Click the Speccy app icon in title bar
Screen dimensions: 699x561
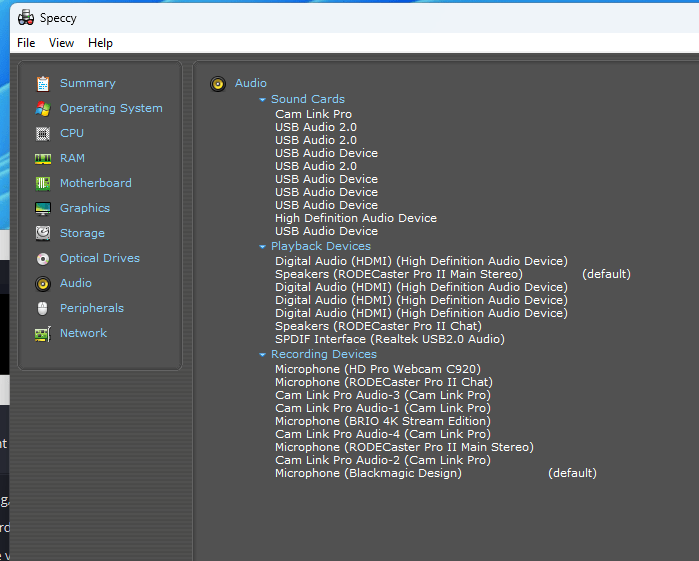[26, 18]
